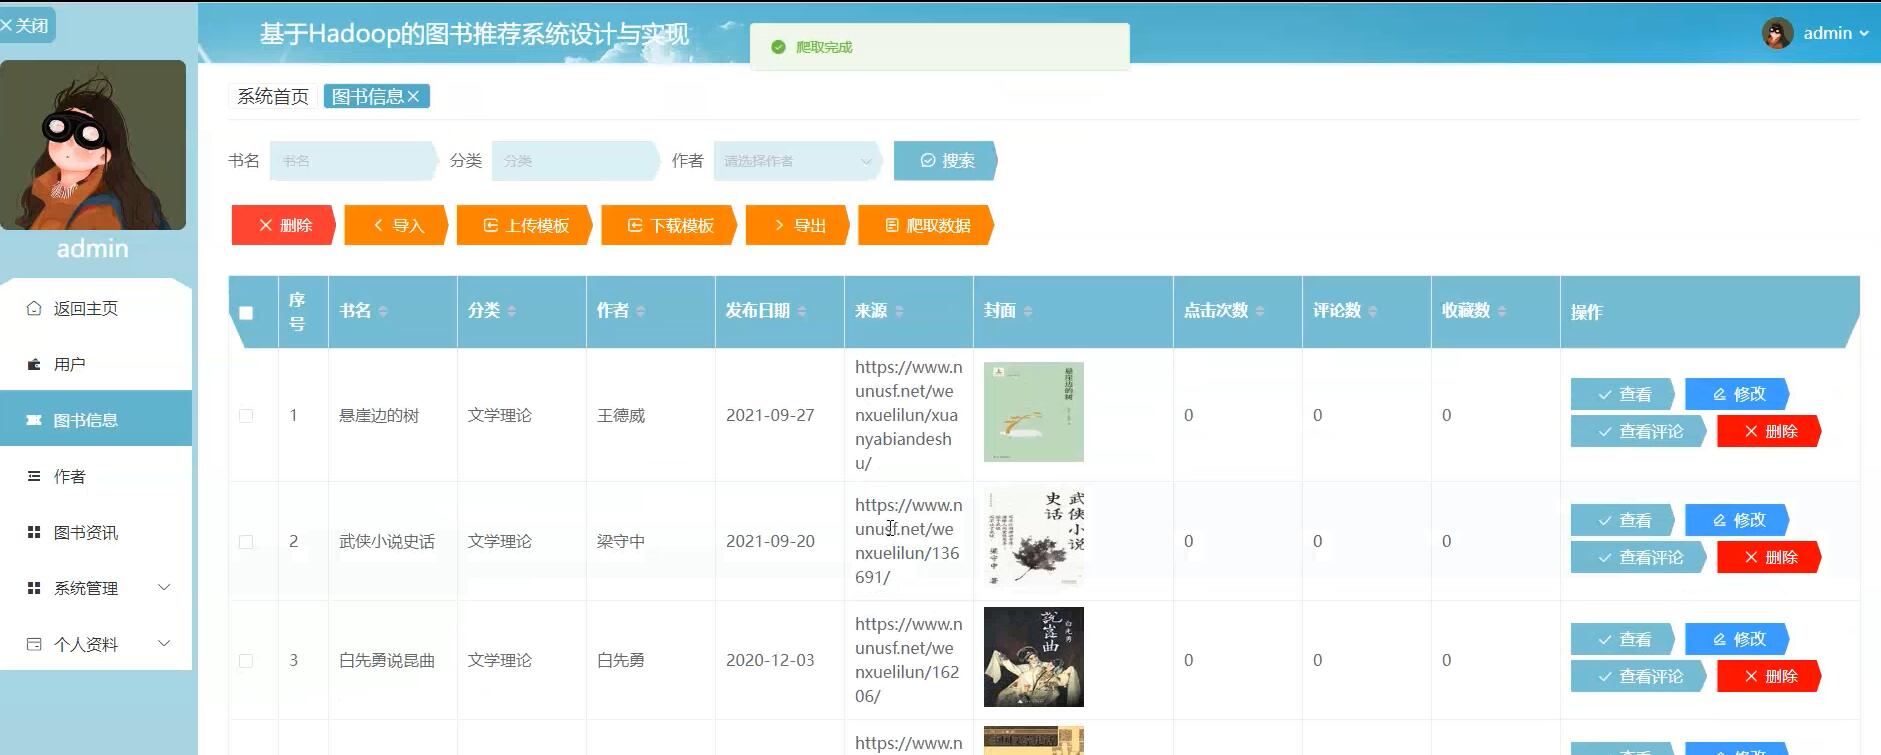Click 修改 for 白先勇说昆曲 row
Image resolution: width=1881 pixels, height=755 pixels.
tap(1737, 639)
